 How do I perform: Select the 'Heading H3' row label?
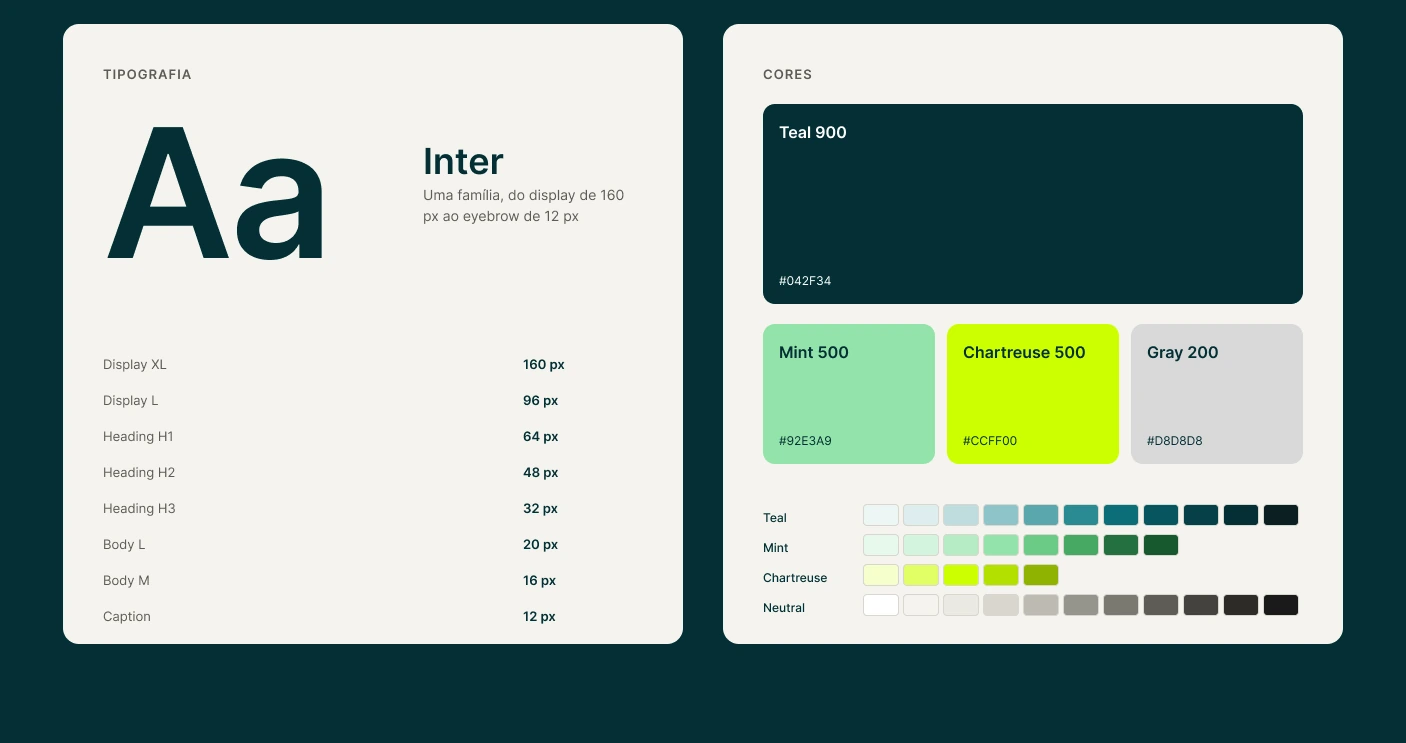point(139,509)
